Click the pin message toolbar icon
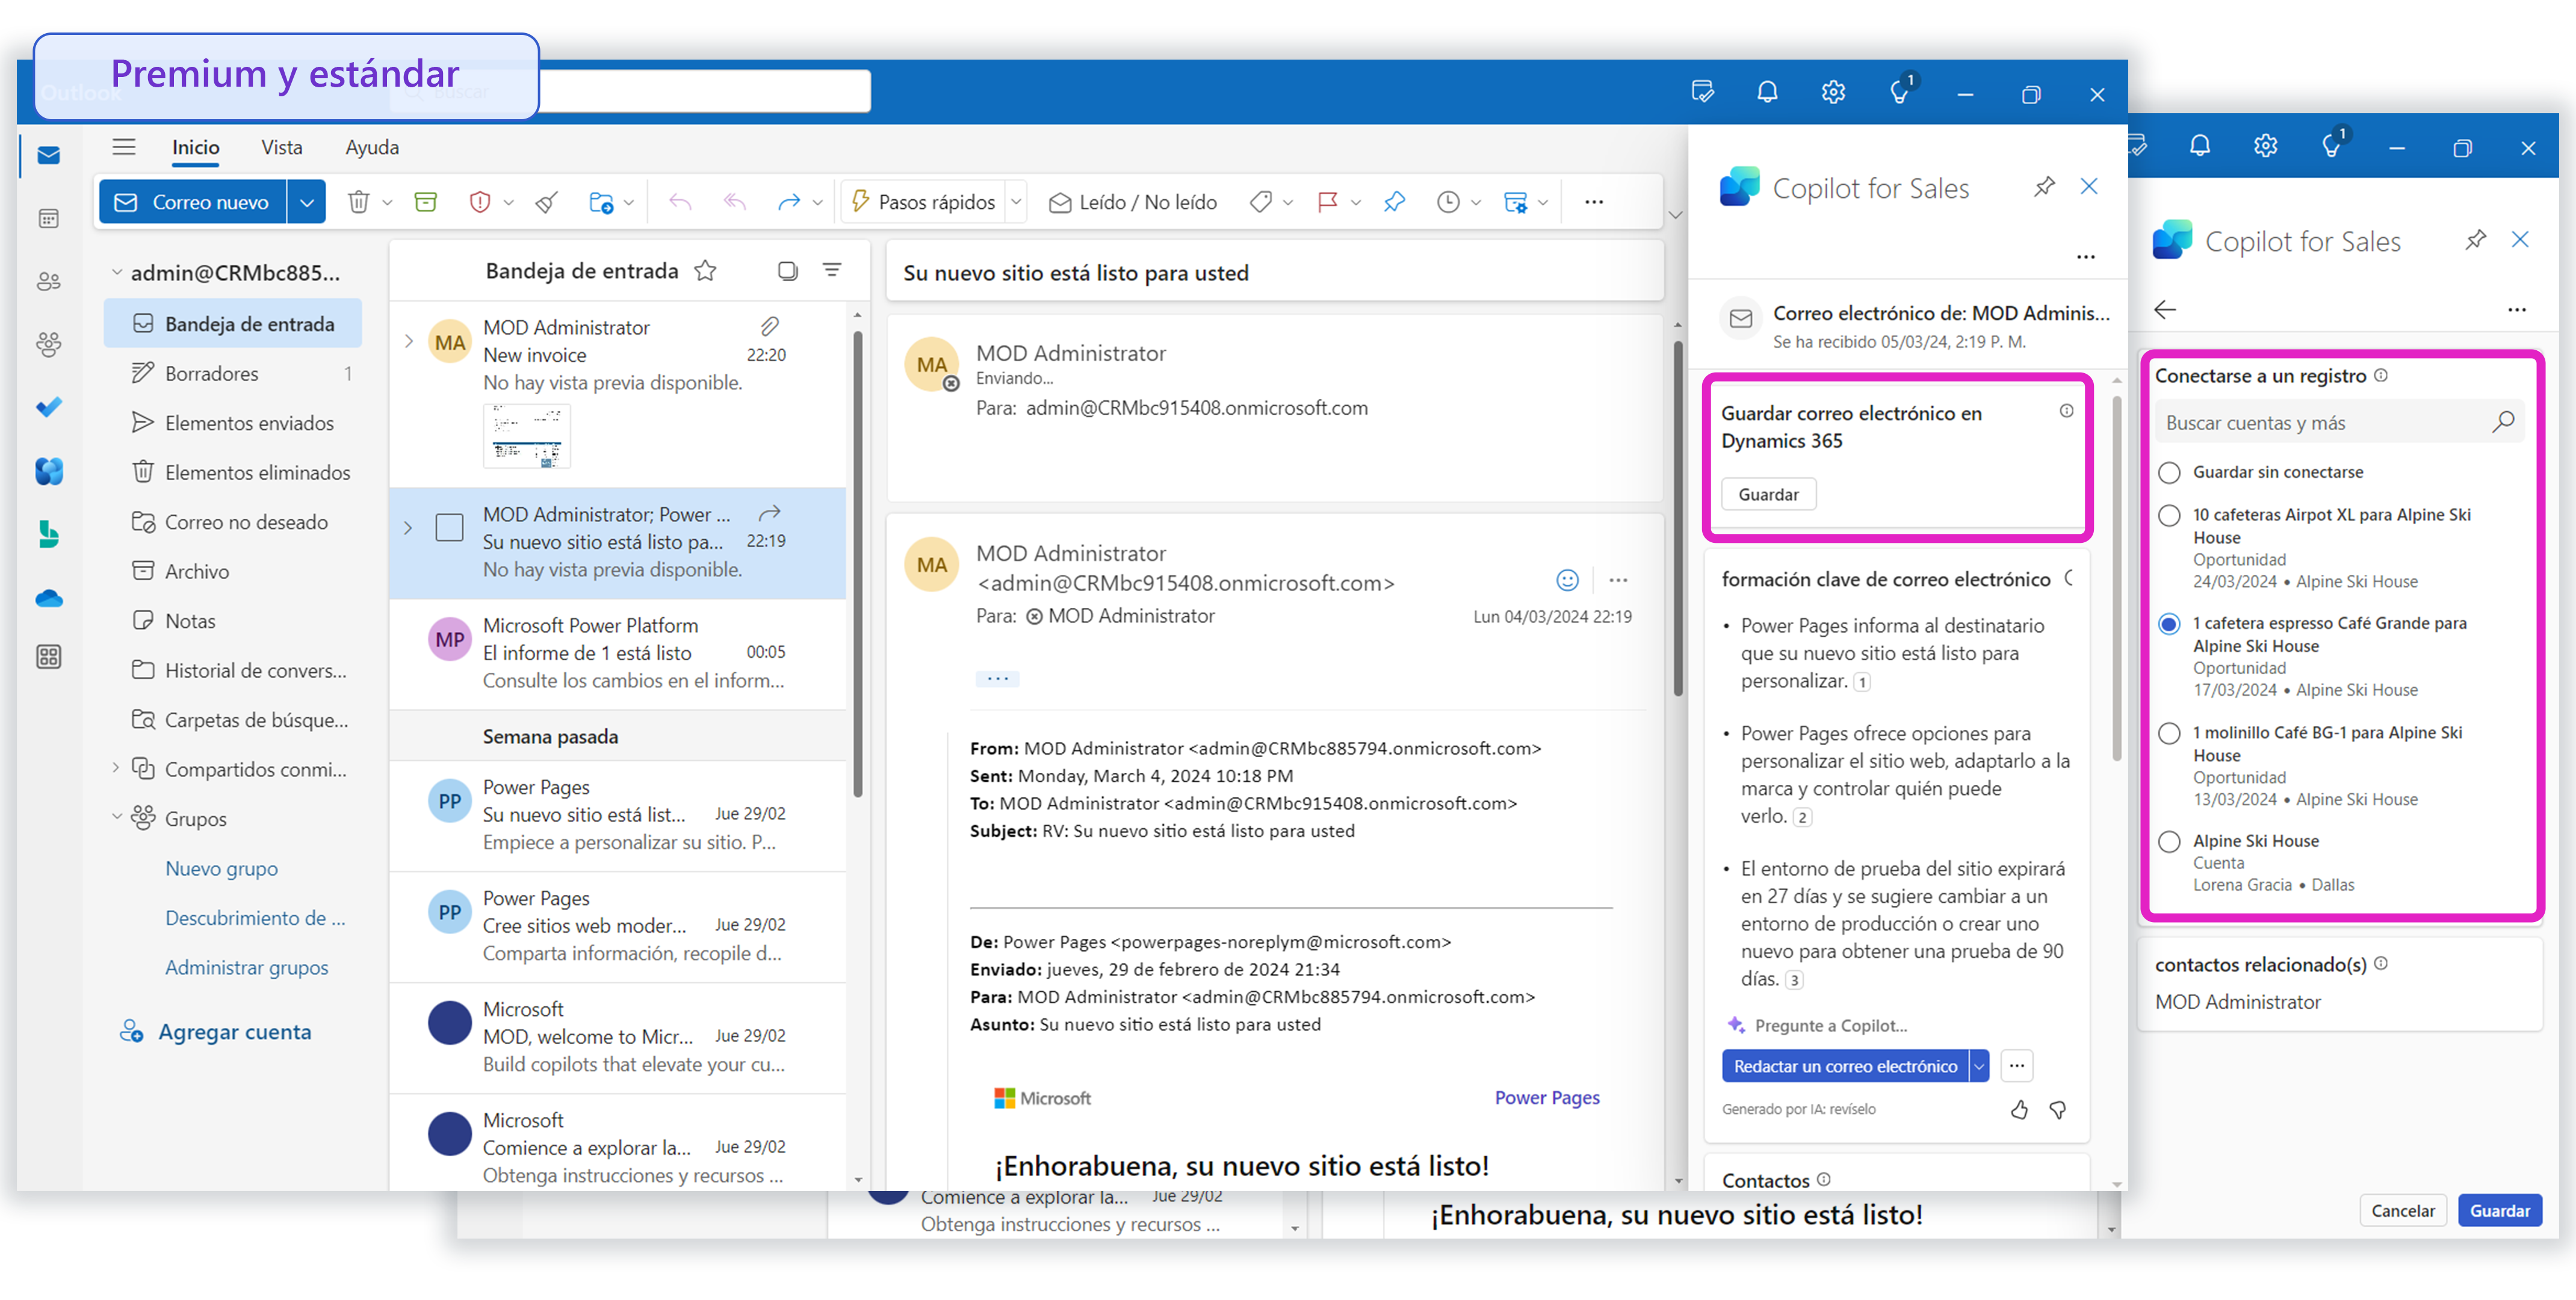The height and width of the screenshot is (1300, 2576). point(1394,202)
